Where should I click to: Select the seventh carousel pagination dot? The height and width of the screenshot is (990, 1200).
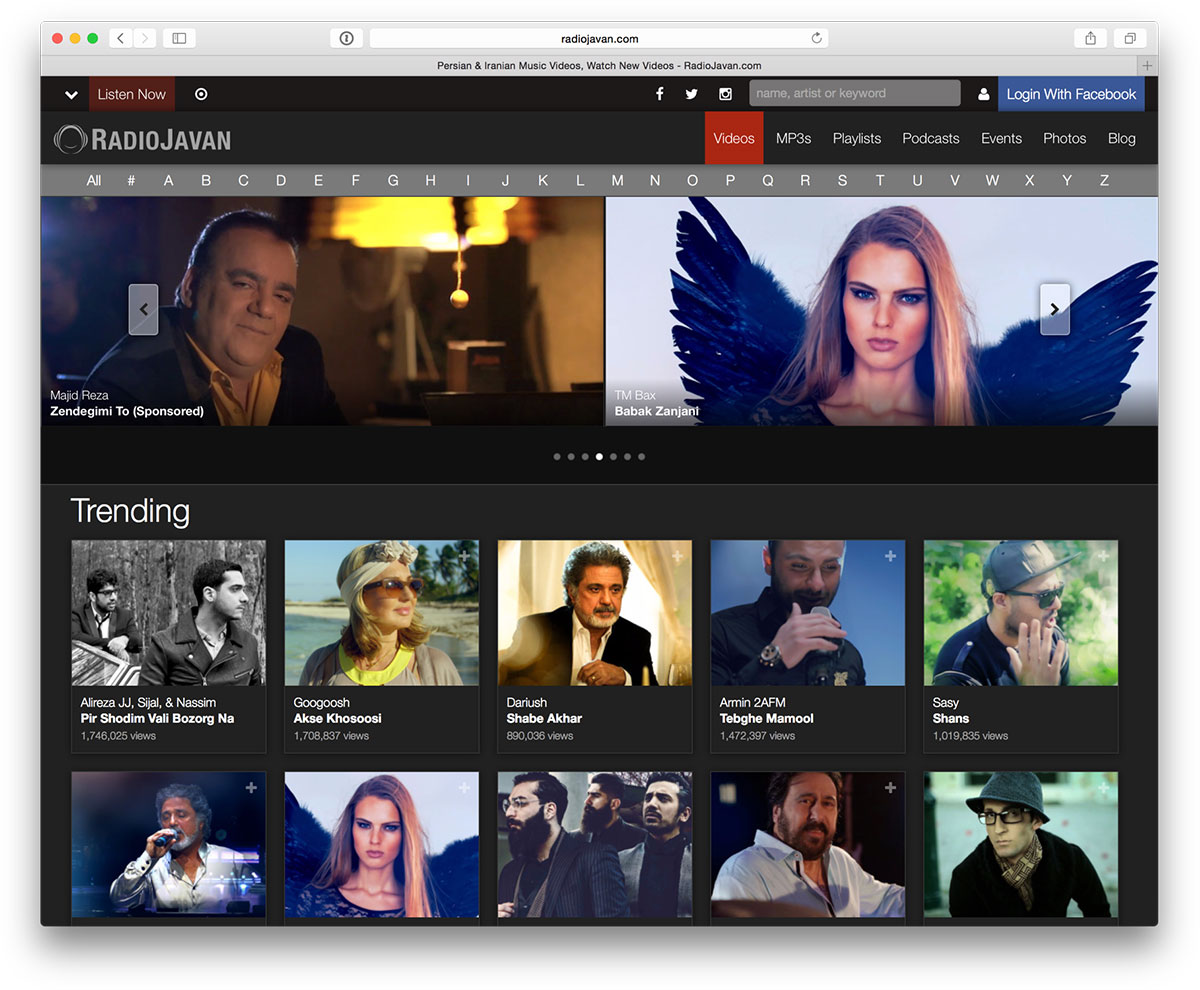[641, 456]
